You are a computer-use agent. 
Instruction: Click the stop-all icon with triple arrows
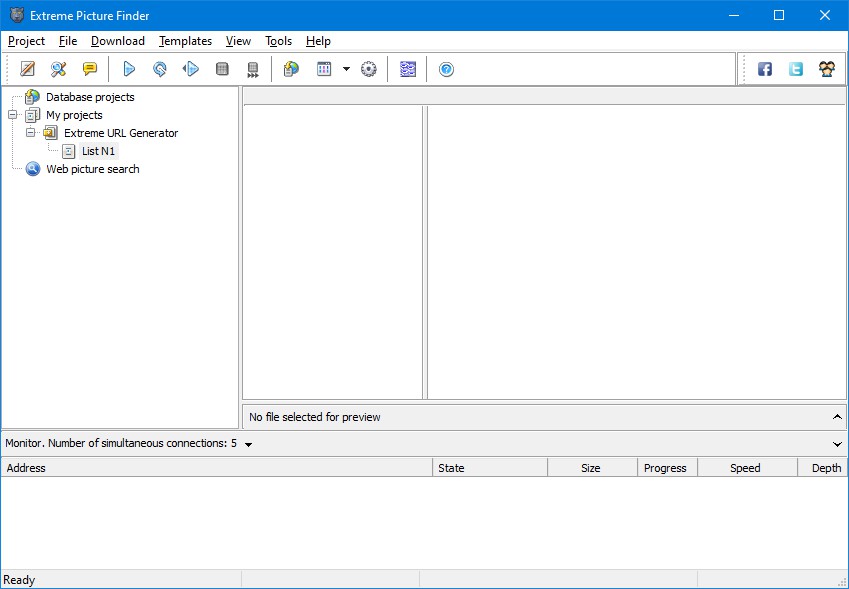tap(253, 69)
